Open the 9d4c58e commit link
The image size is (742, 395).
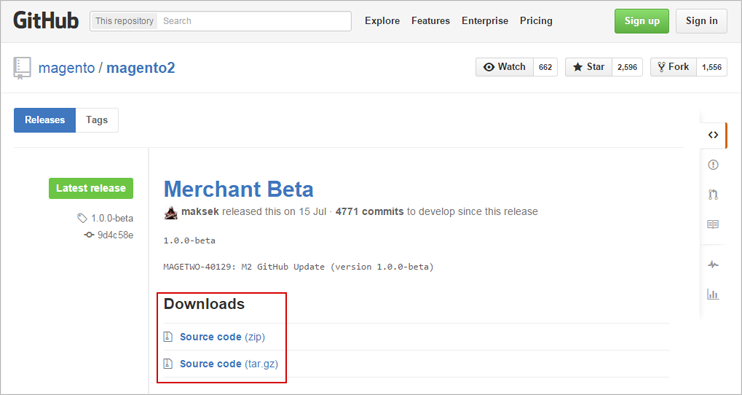(115, 235)
